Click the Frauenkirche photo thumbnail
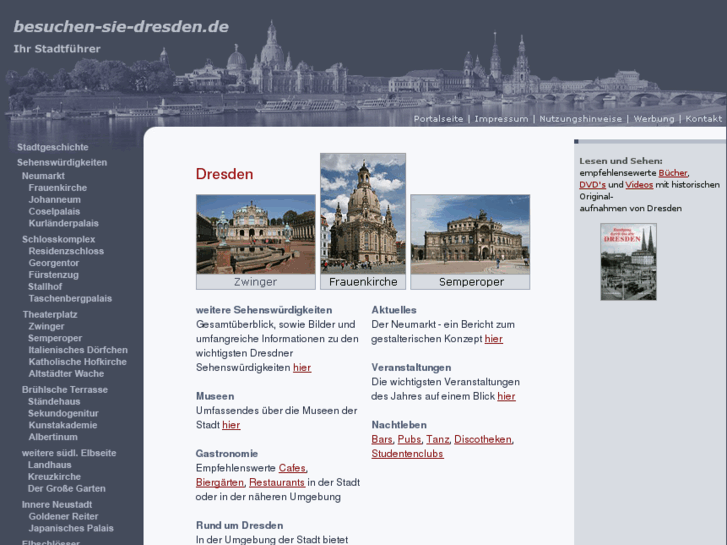The width and height of the screenshot is (727, 545). point(363,214)
